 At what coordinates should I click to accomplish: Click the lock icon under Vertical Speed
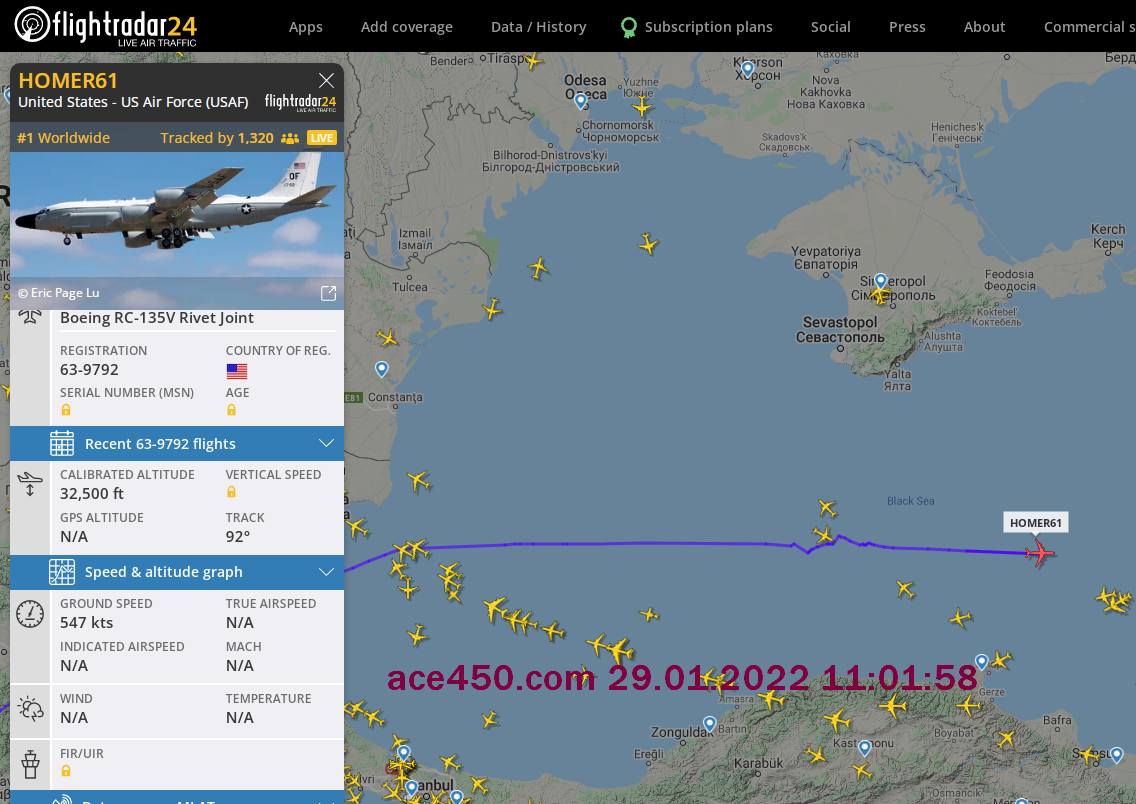click(x=232, y=492)
